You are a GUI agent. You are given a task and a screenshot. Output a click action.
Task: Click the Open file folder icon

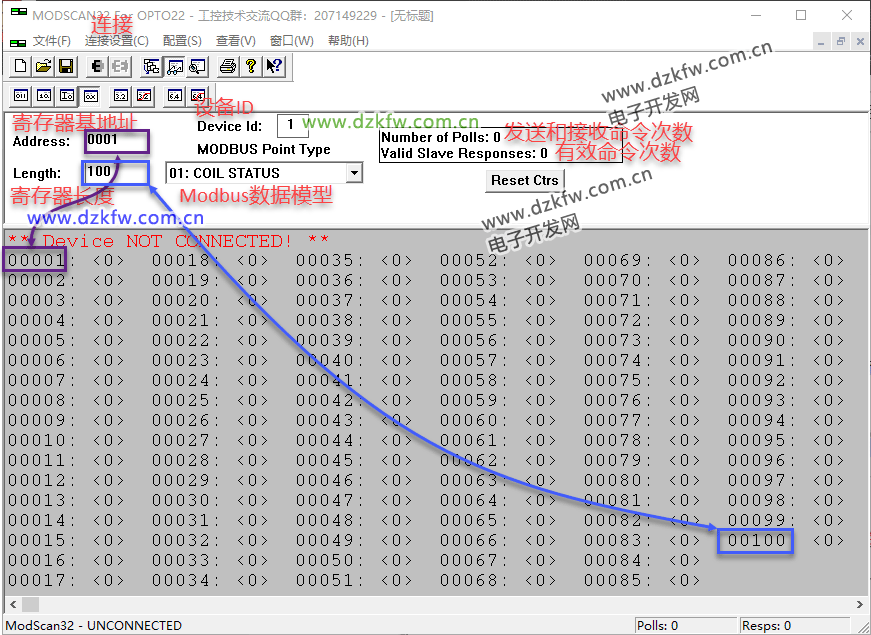pos(43,67)
